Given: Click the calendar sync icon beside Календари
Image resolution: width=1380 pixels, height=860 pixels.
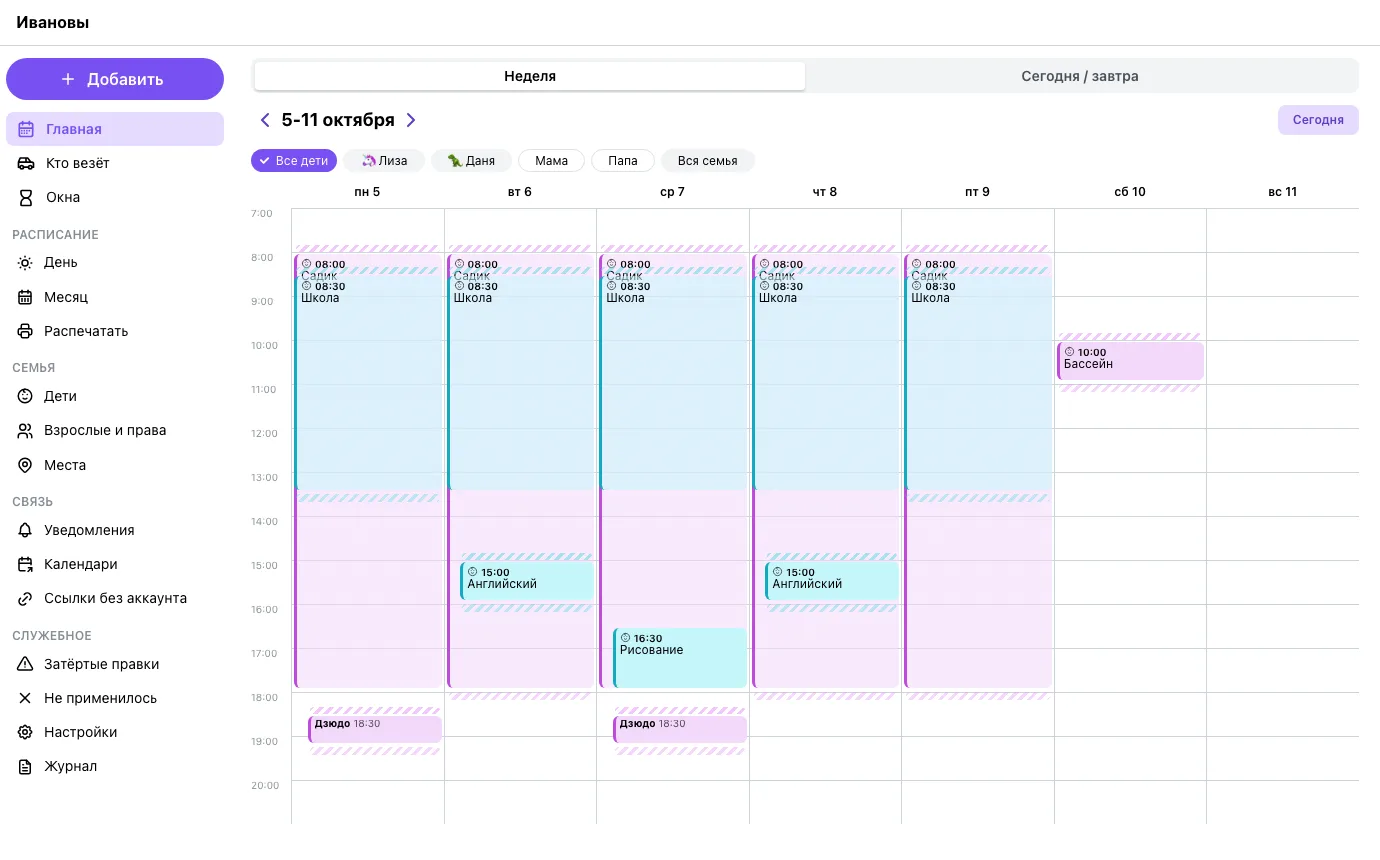Looking at the screenshot, I should 25,564.
